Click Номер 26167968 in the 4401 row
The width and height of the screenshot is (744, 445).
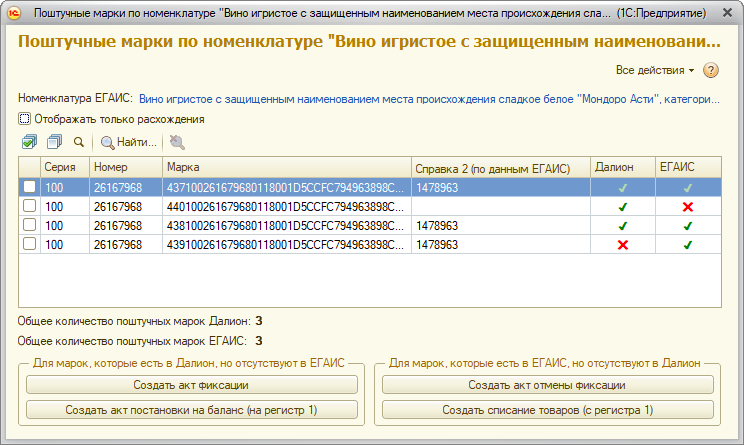(x=118, y=207)
